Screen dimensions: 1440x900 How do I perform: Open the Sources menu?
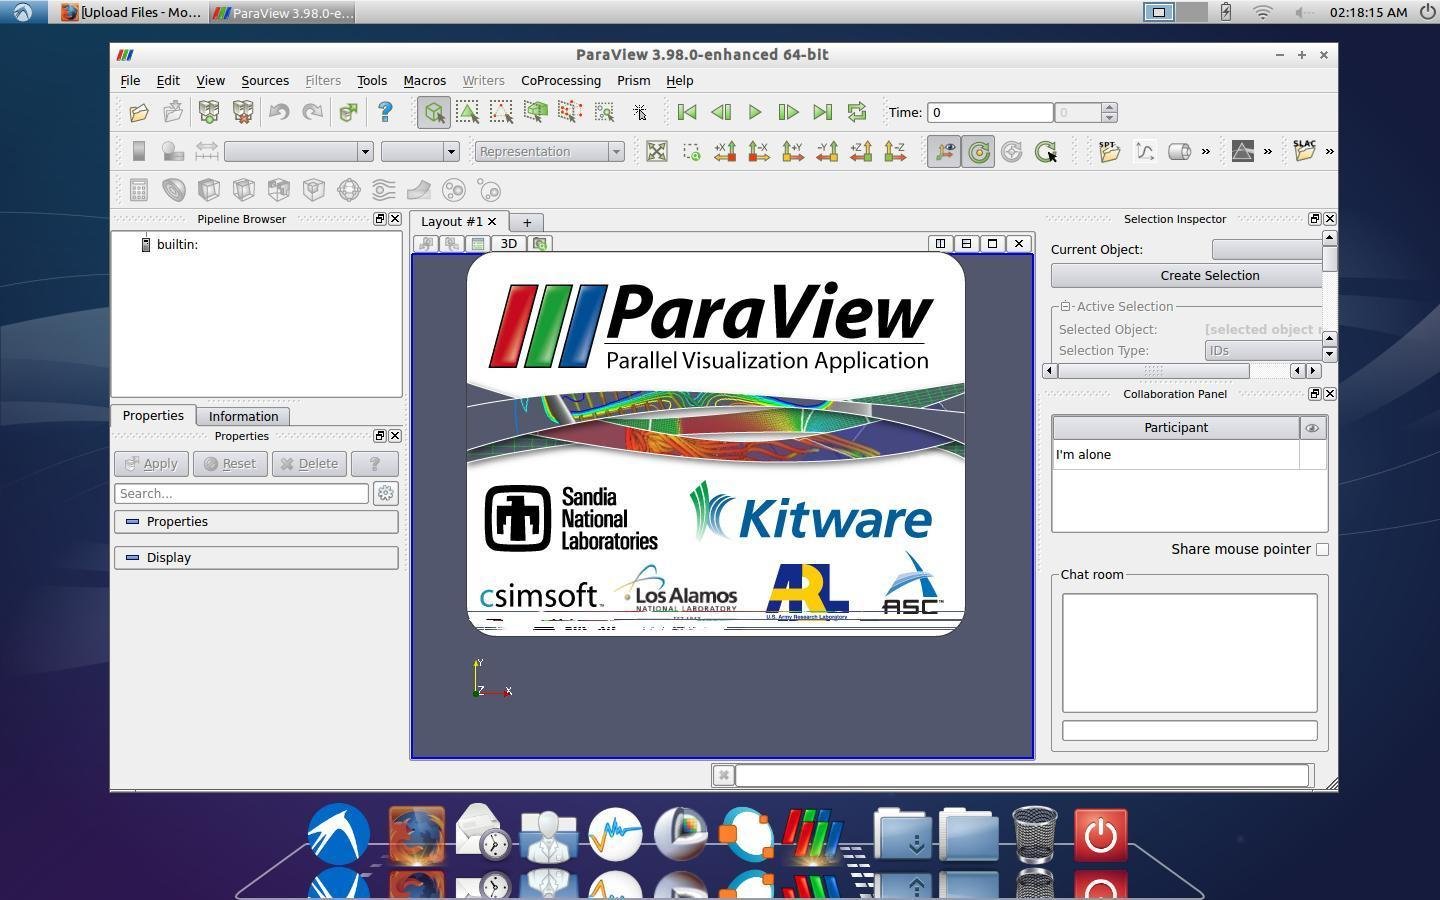pyautogui.click(x=265, y=80)
